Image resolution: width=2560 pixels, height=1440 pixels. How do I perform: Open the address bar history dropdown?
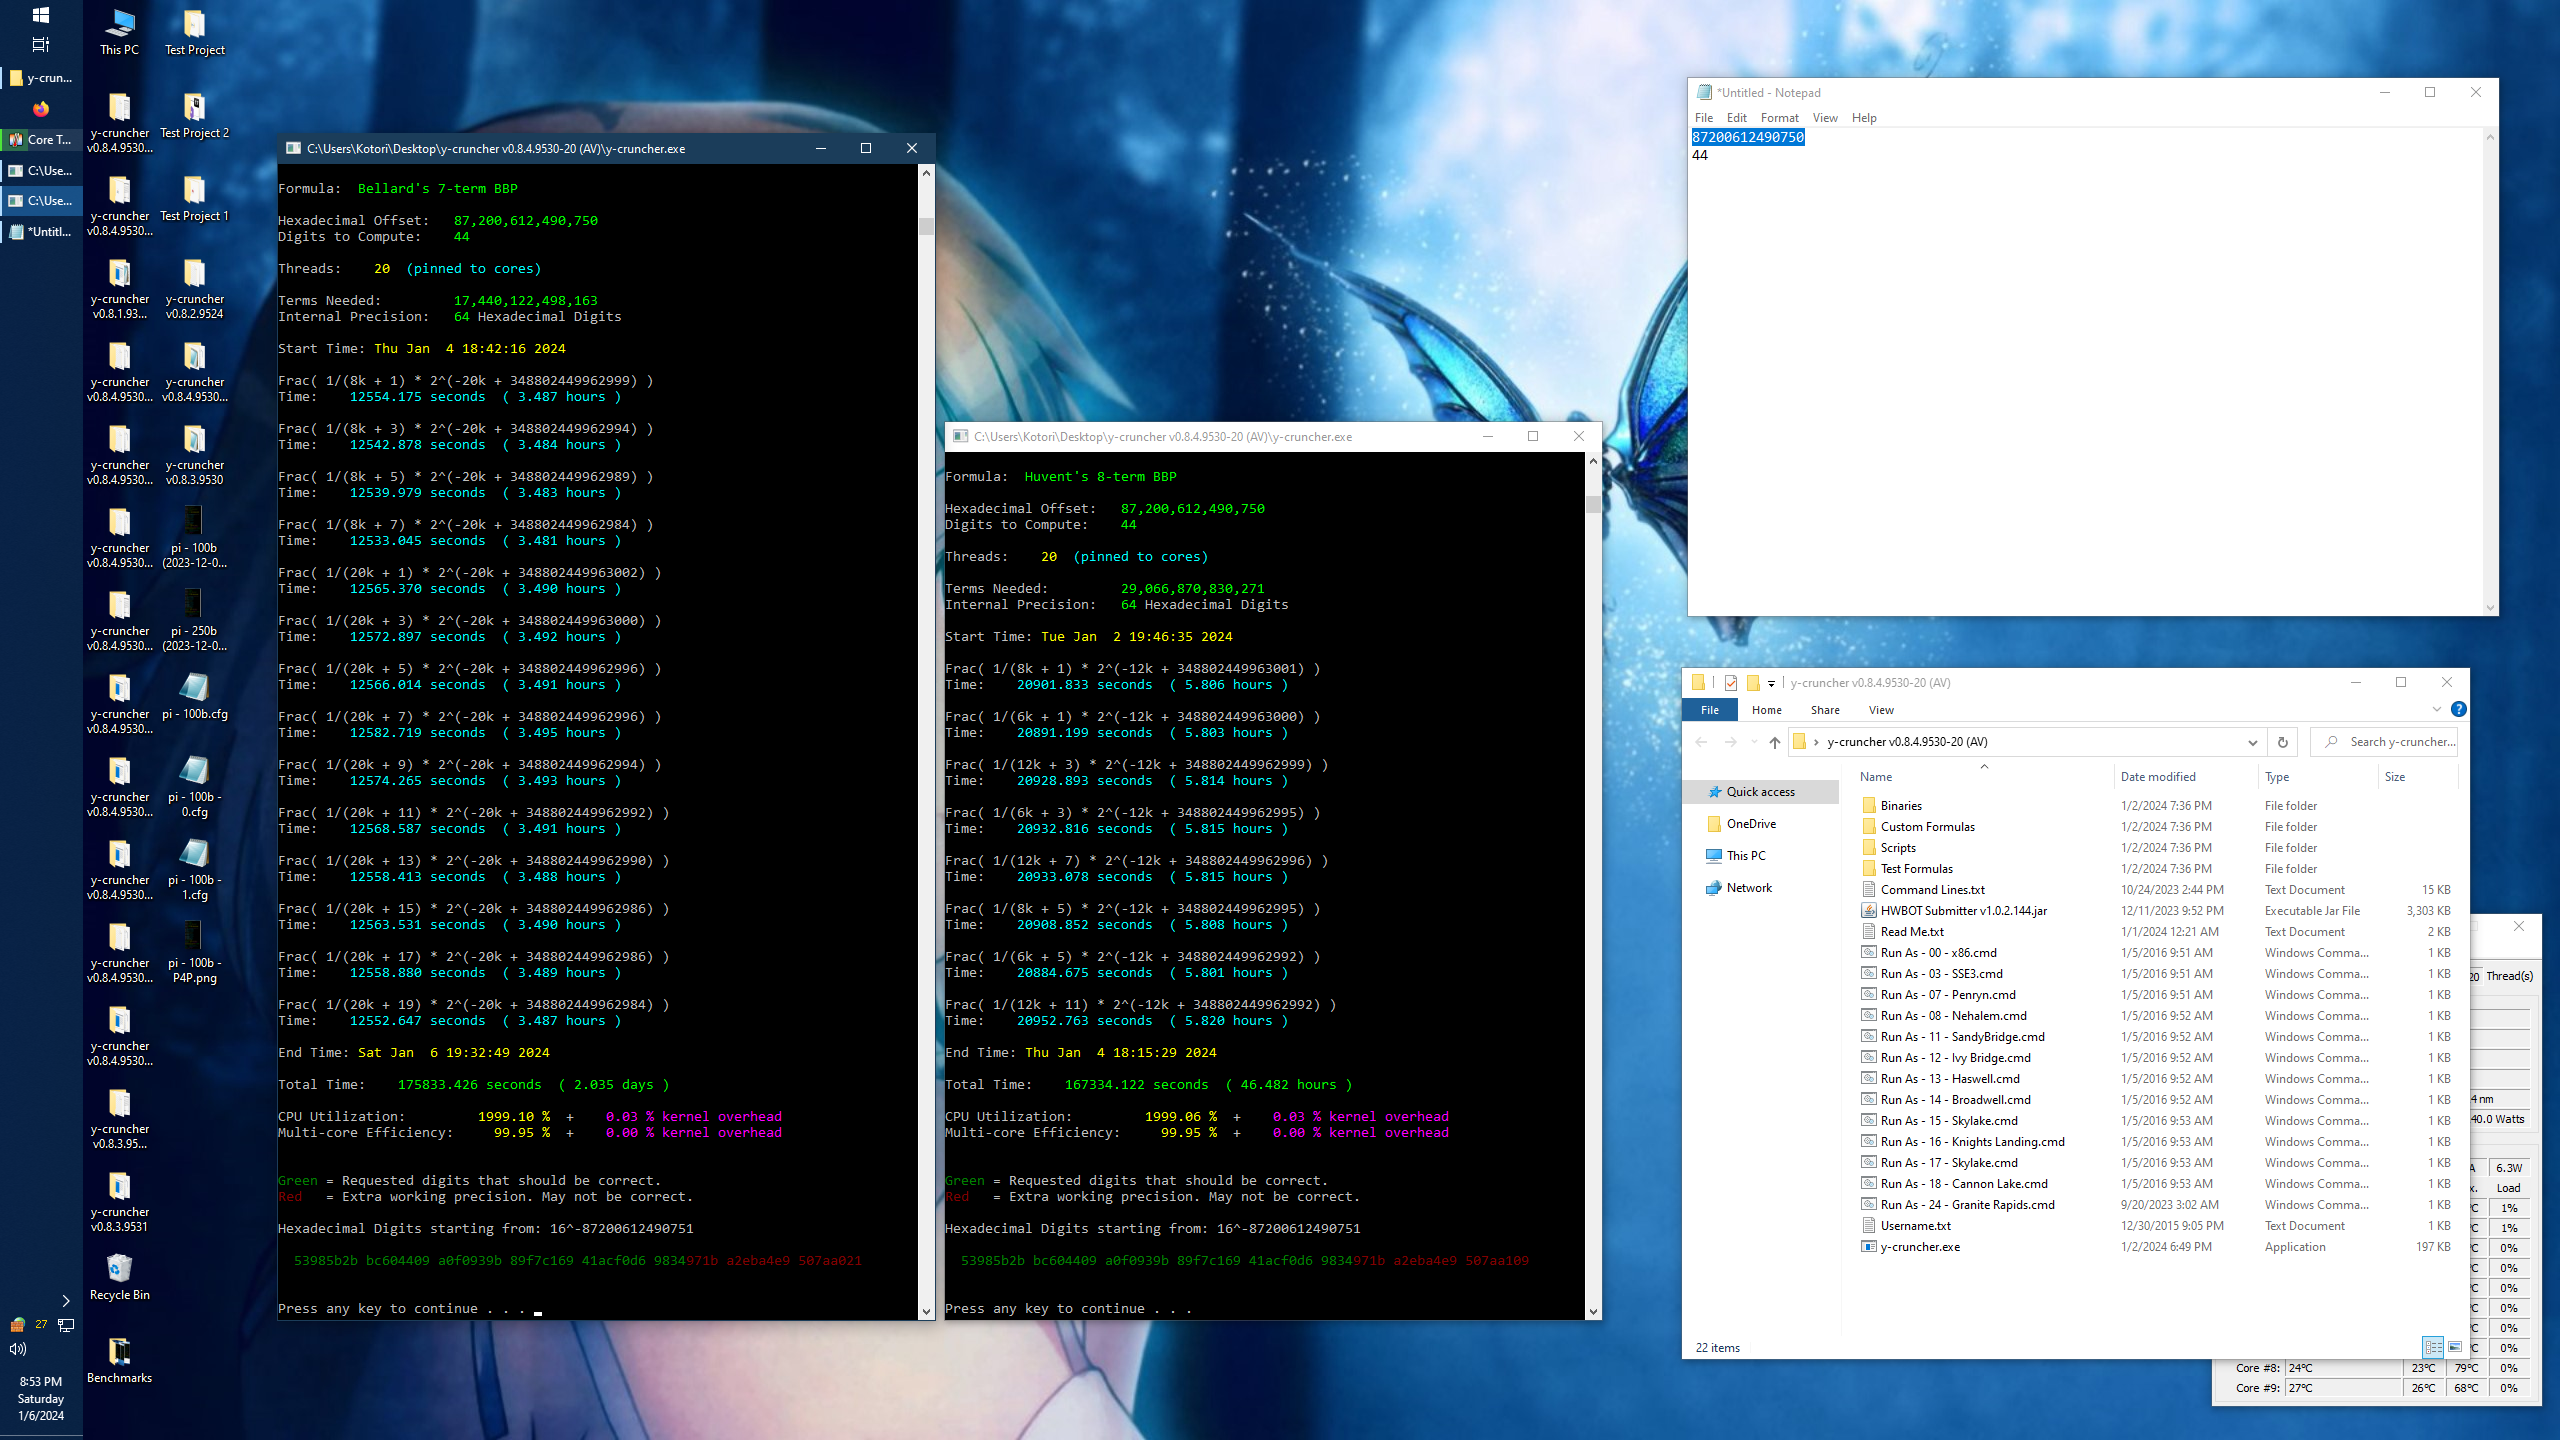pyautogui.click(x=2252, y=742)
